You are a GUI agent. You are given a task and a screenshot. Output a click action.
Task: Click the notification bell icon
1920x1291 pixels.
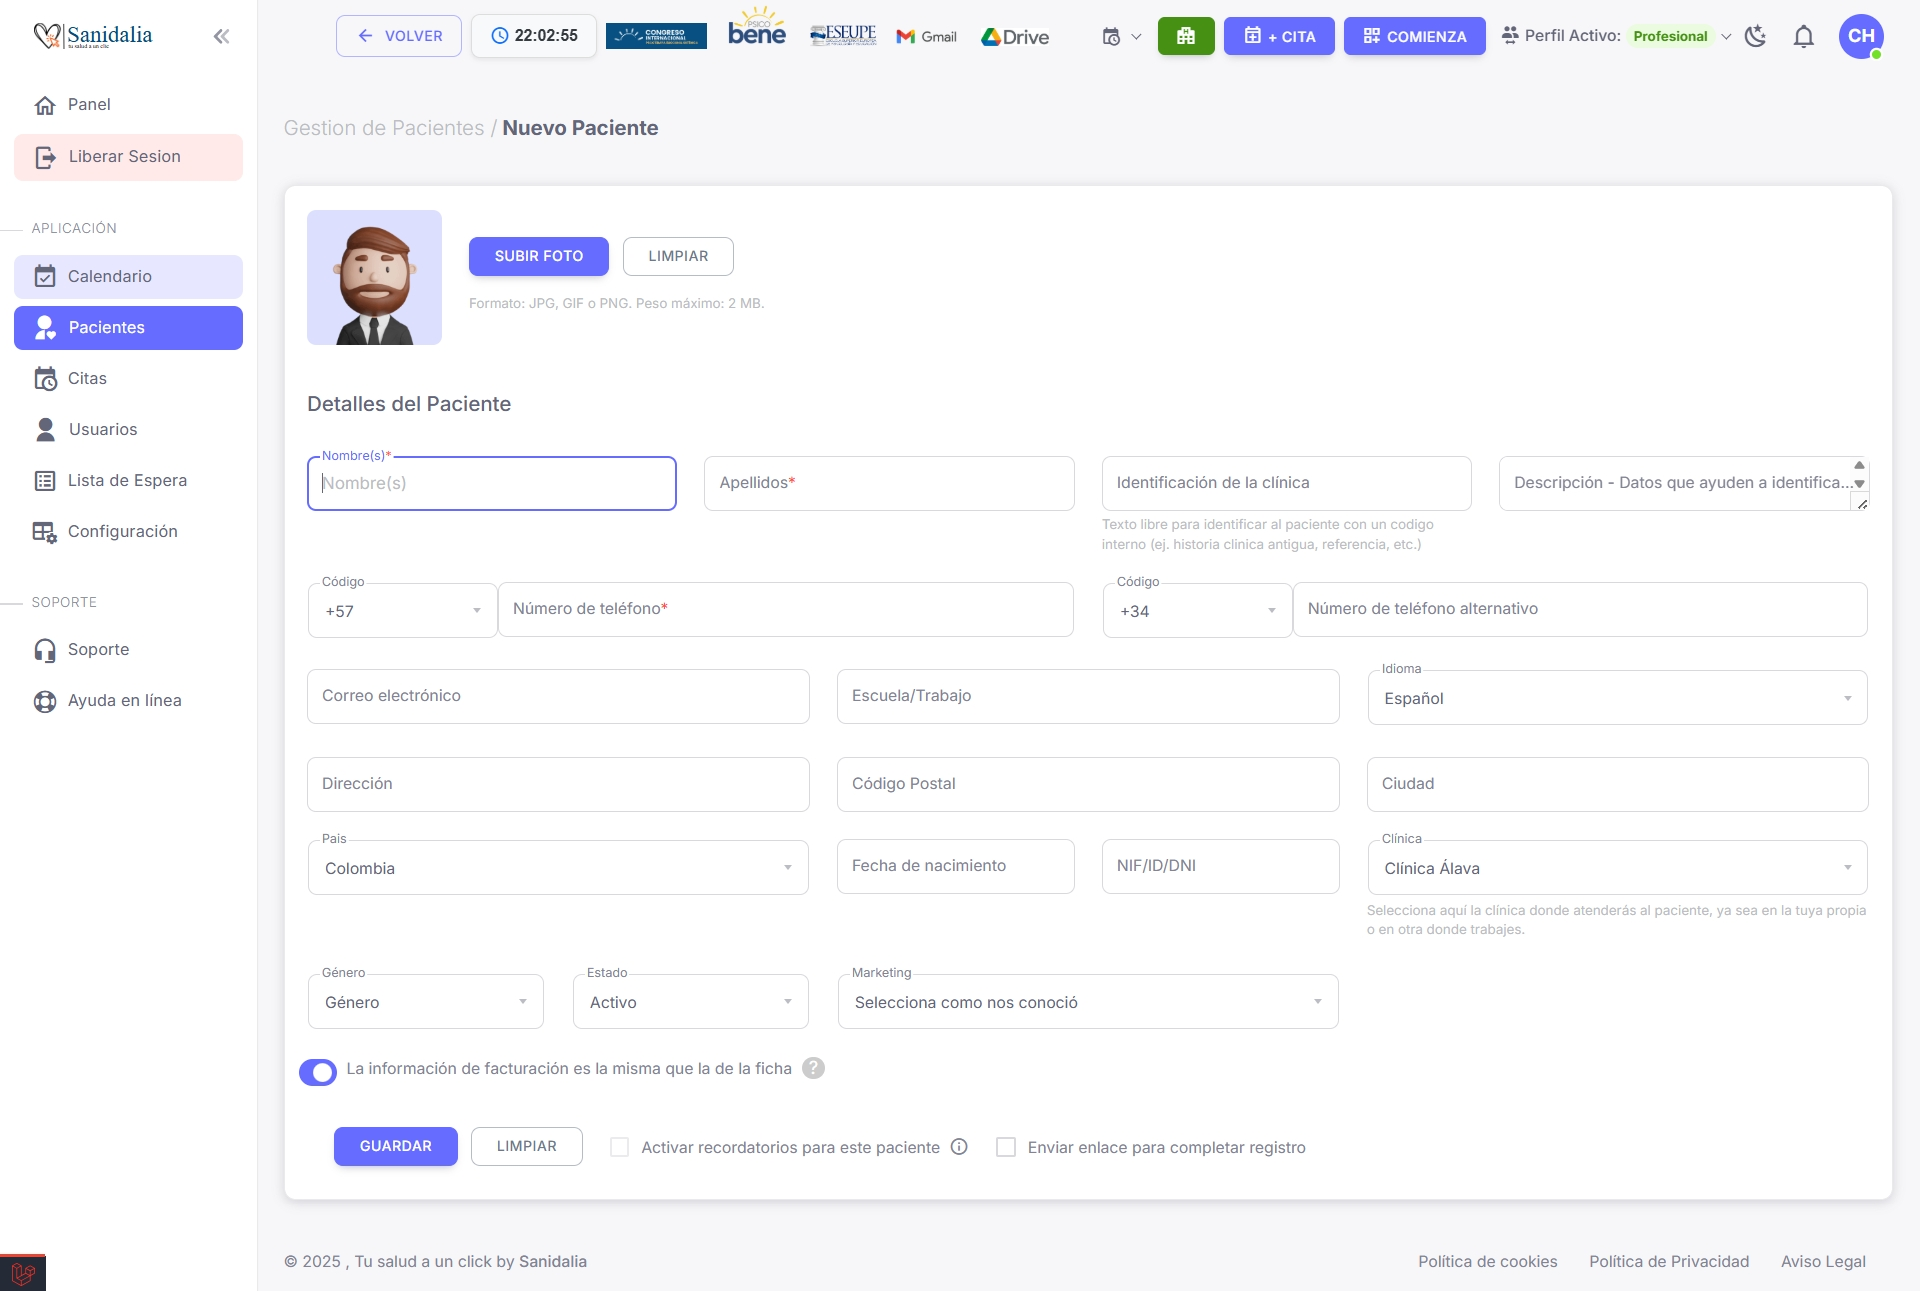[x=1803, y=37]
